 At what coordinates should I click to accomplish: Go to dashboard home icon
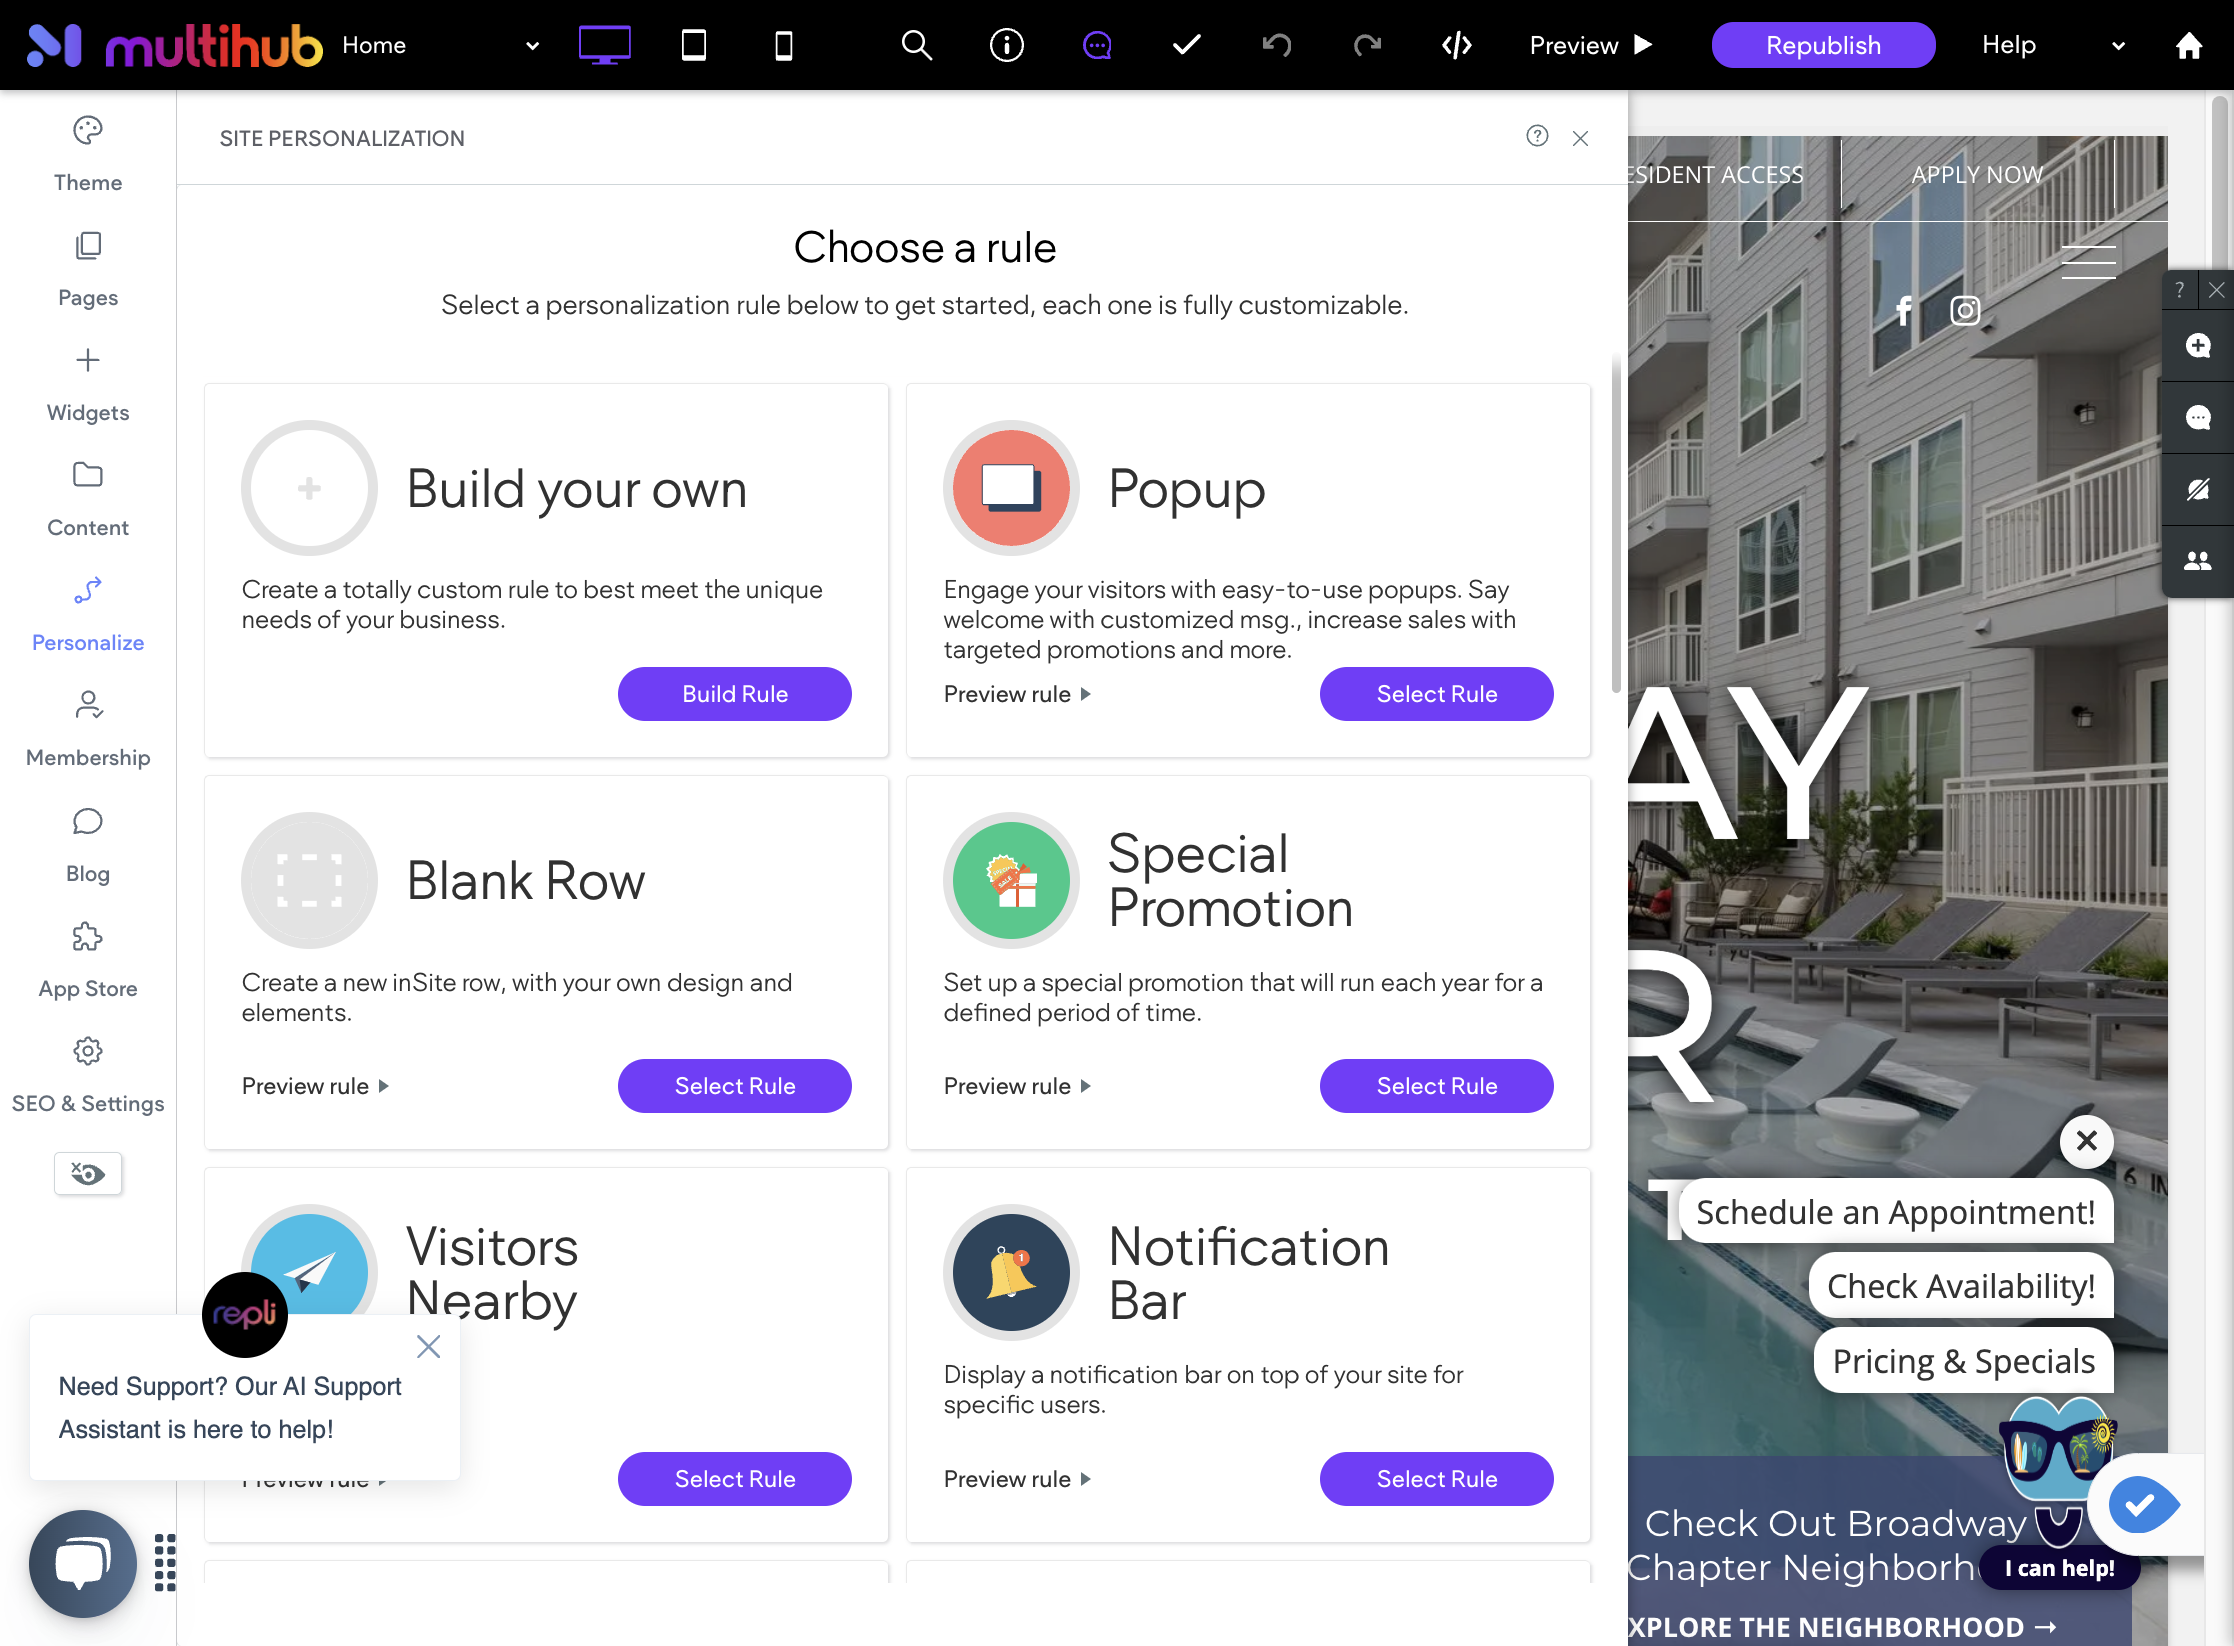[2189, 45]
